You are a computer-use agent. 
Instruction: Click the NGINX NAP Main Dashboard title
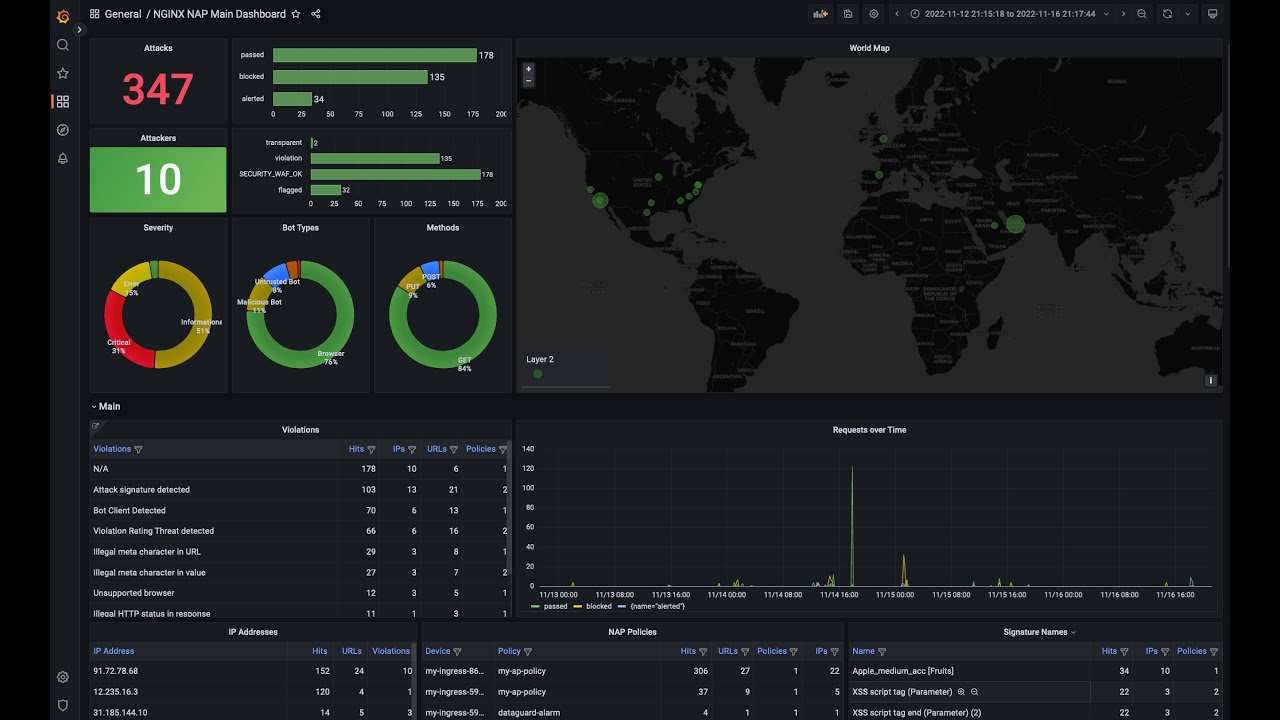(x=219, y=14)
